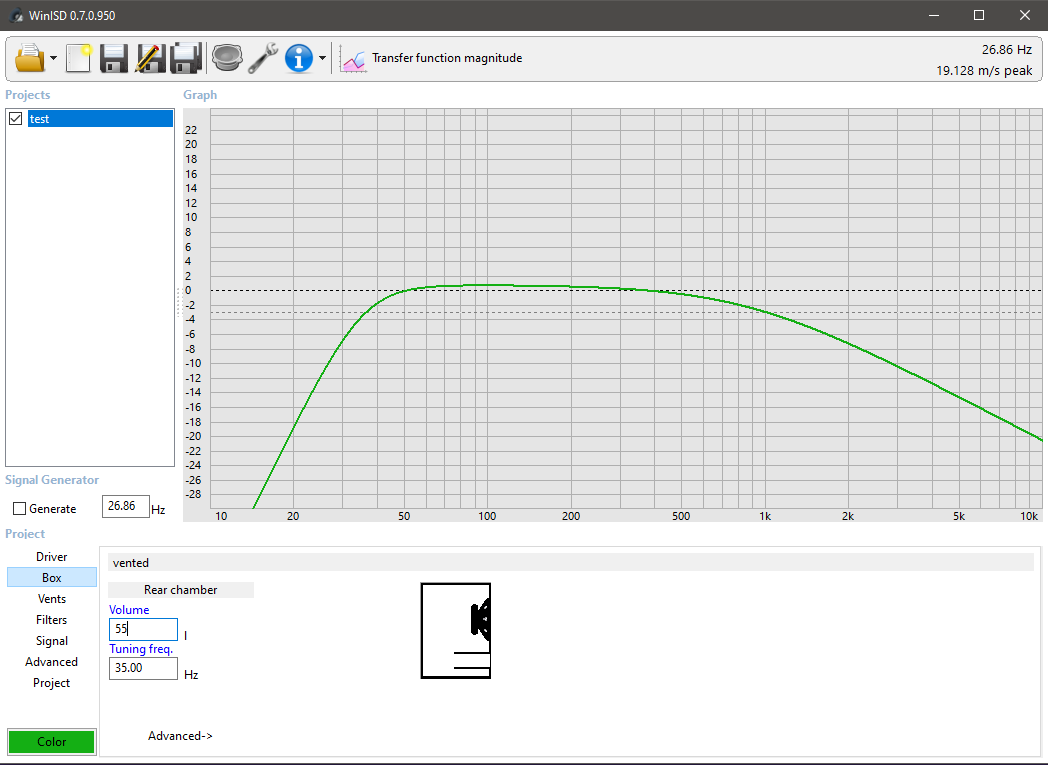Image resolution: width=1048 pixels, height=765 pixels.
Task: Click the vented box diagram image
Action: click(456, 631)
